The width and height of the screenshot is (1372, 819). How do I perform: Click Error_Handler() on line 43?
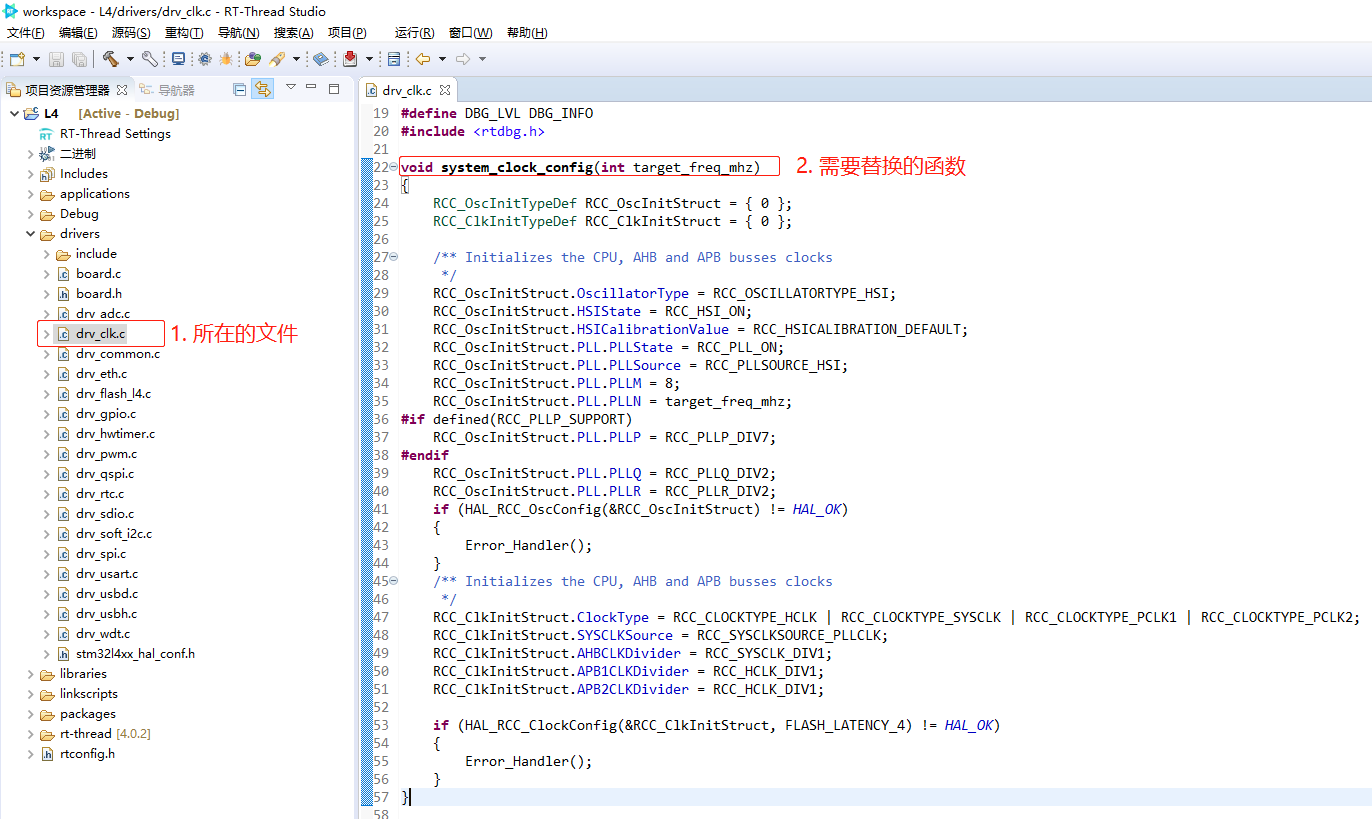(529, 545)
